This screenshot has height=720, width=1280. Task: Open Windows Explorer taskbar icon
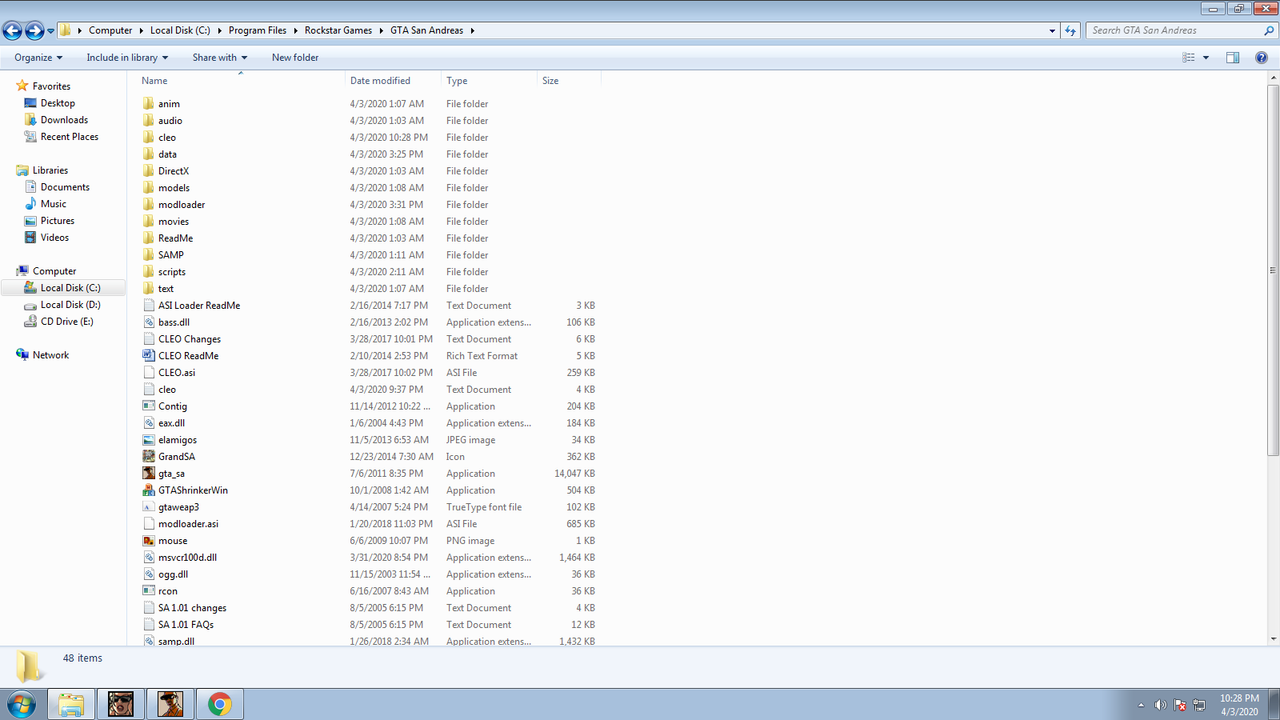pos(71,704)
